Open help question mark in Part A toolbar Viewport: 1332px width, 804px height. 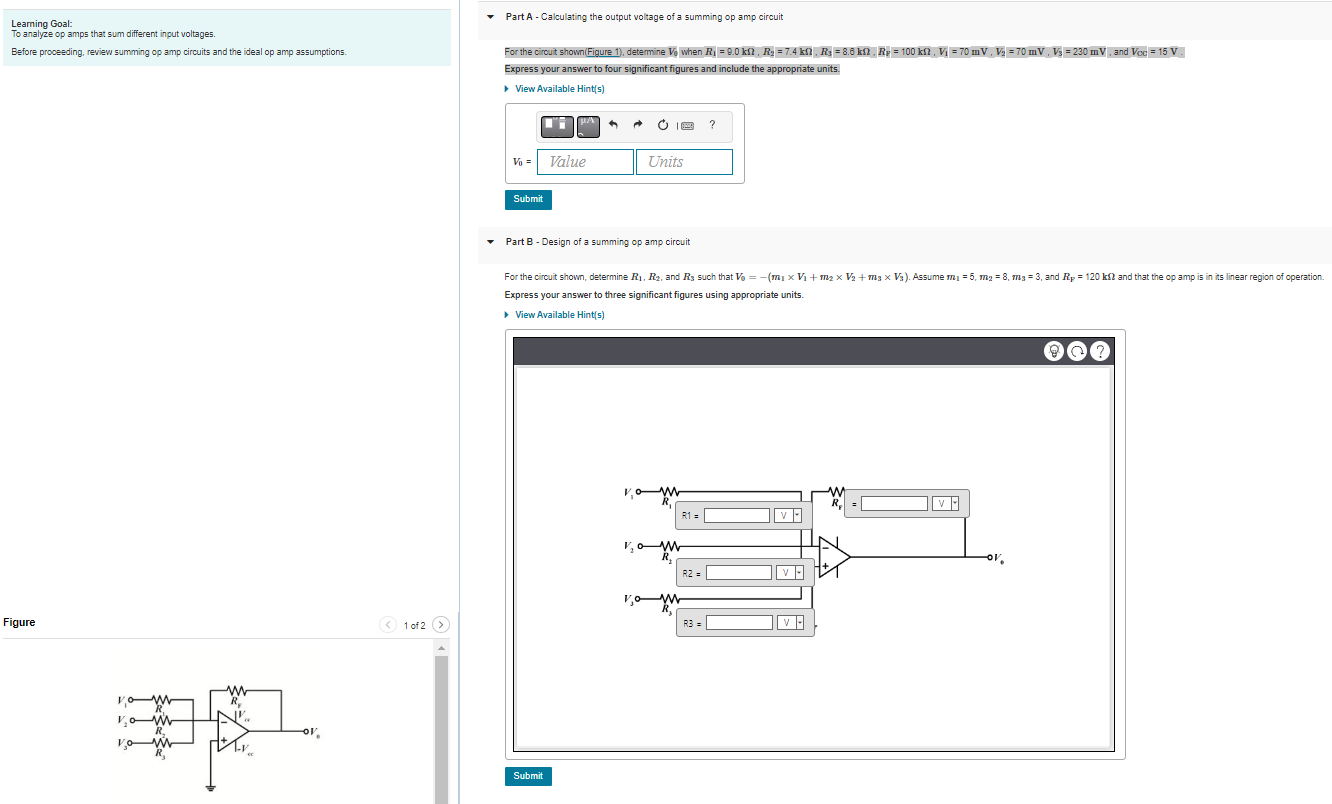712,125
